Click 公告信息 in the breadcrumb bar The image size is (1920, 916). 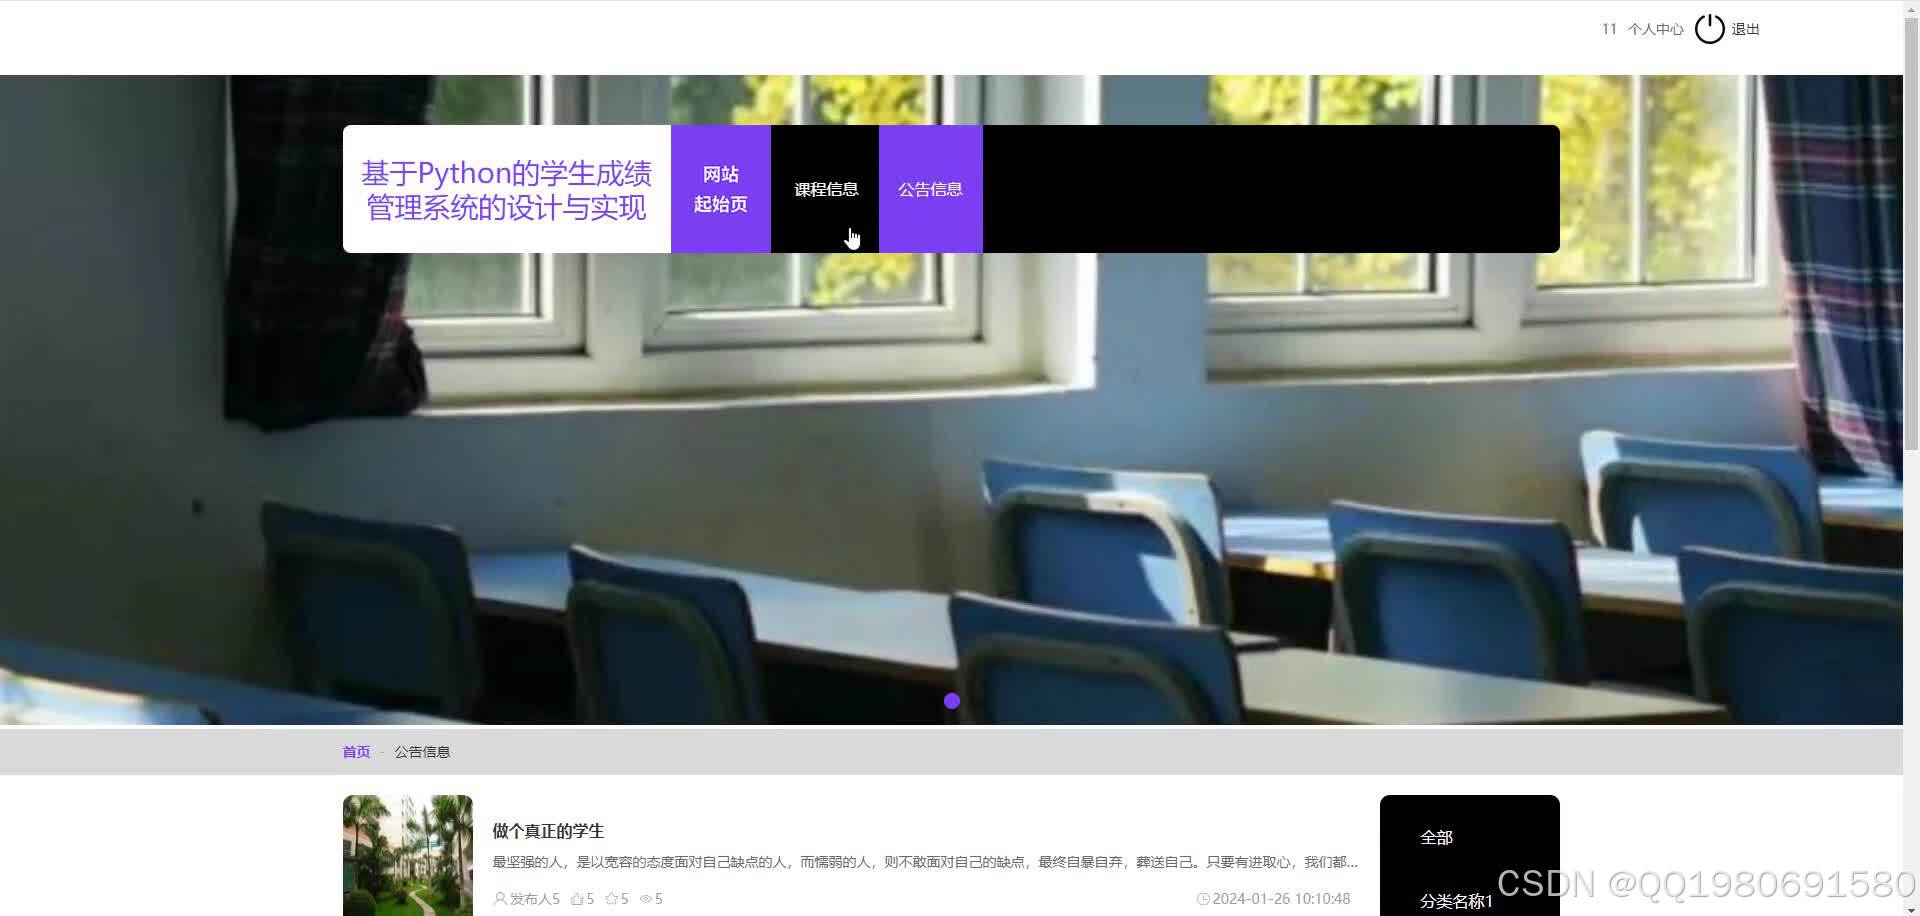coord(422,751)
